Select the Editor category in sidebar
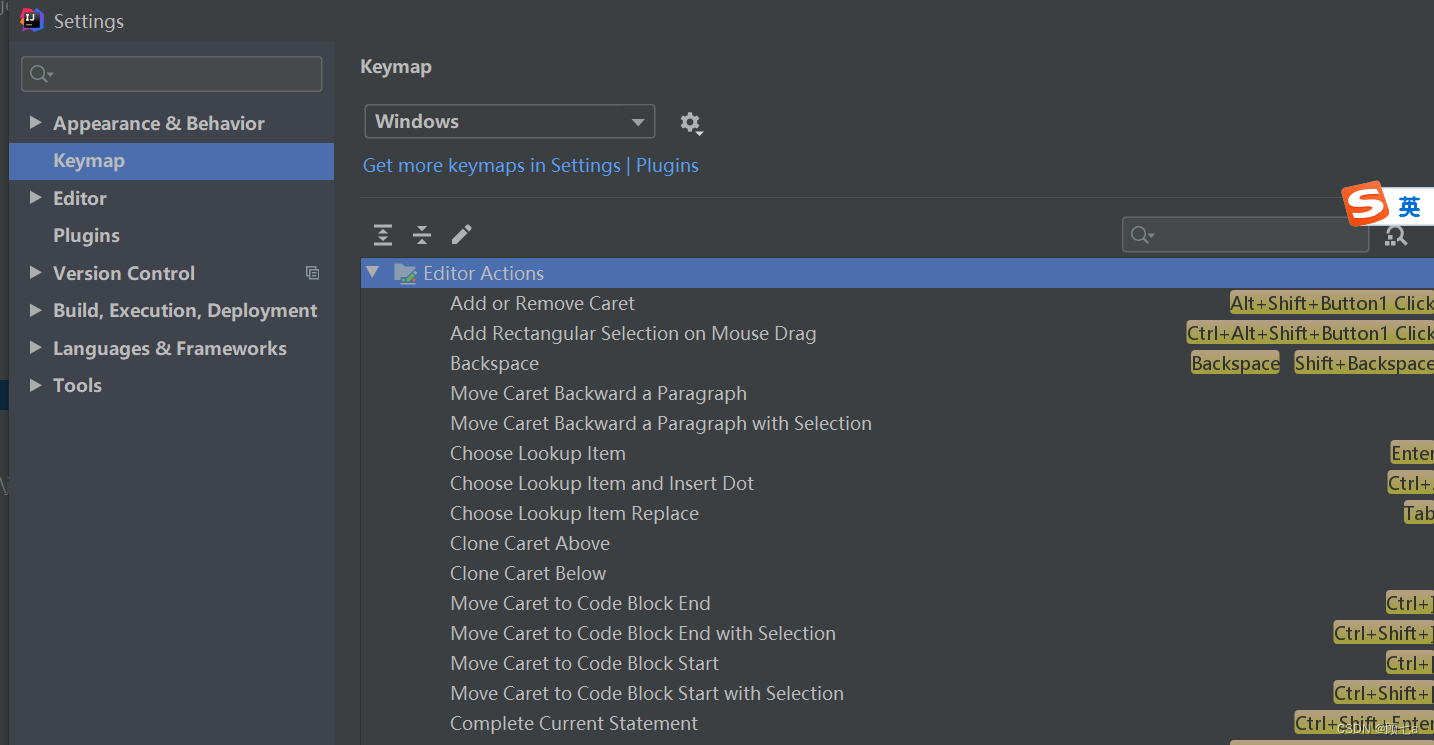Image resolution: width=1434 pixels, height=745 pixels. click(x=80, y=198)
